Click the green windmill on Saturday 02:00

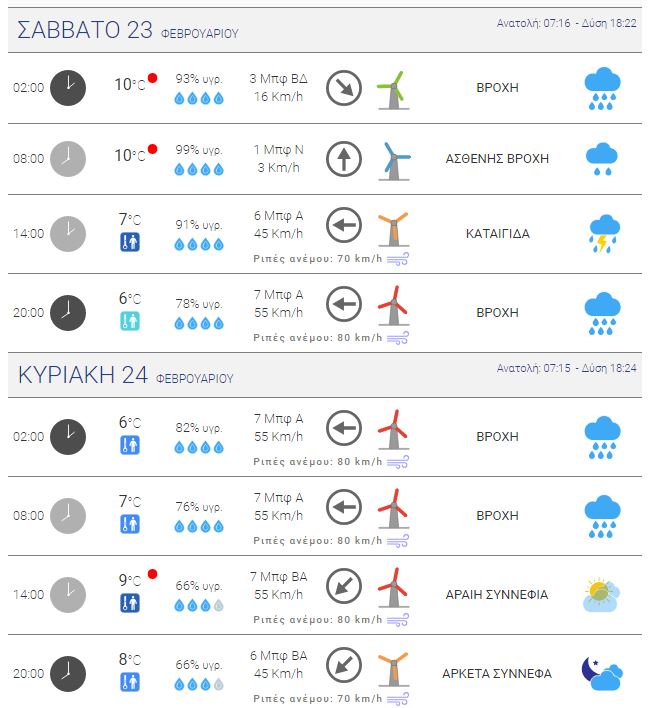pos(393,90)
